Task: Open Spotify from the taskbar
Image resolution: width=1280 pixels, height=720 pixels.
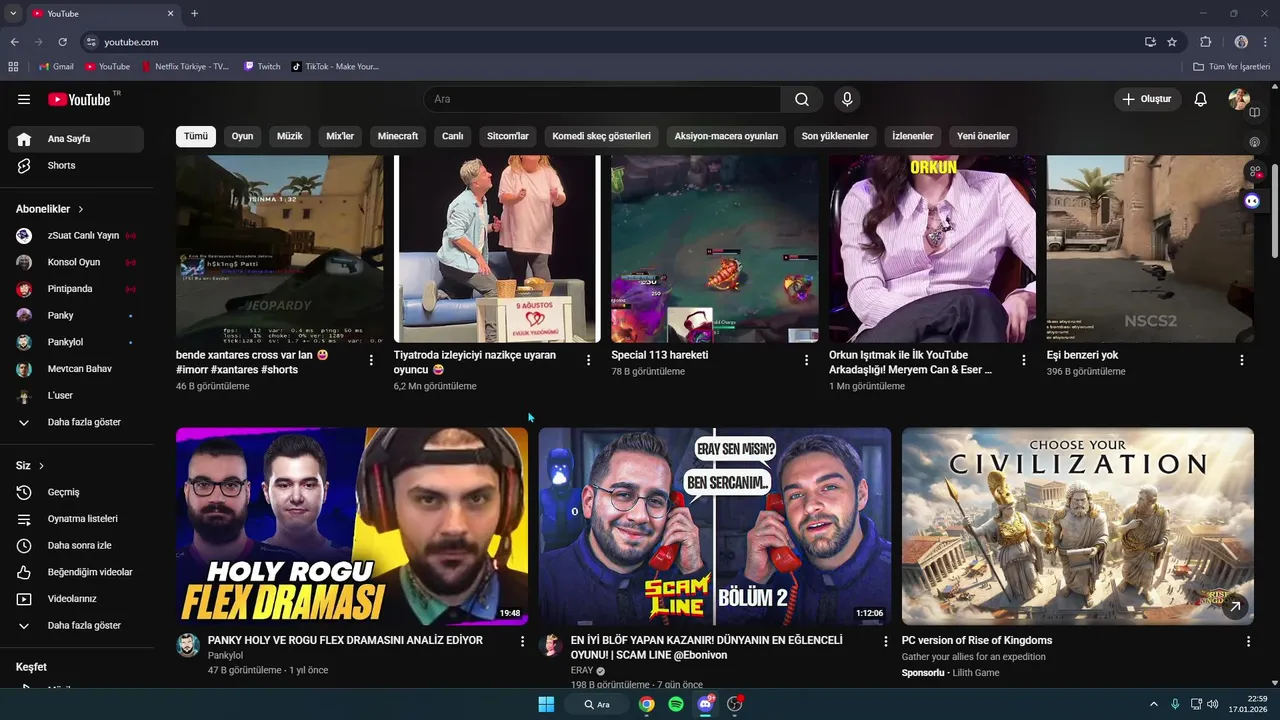Action: [676, 704]
